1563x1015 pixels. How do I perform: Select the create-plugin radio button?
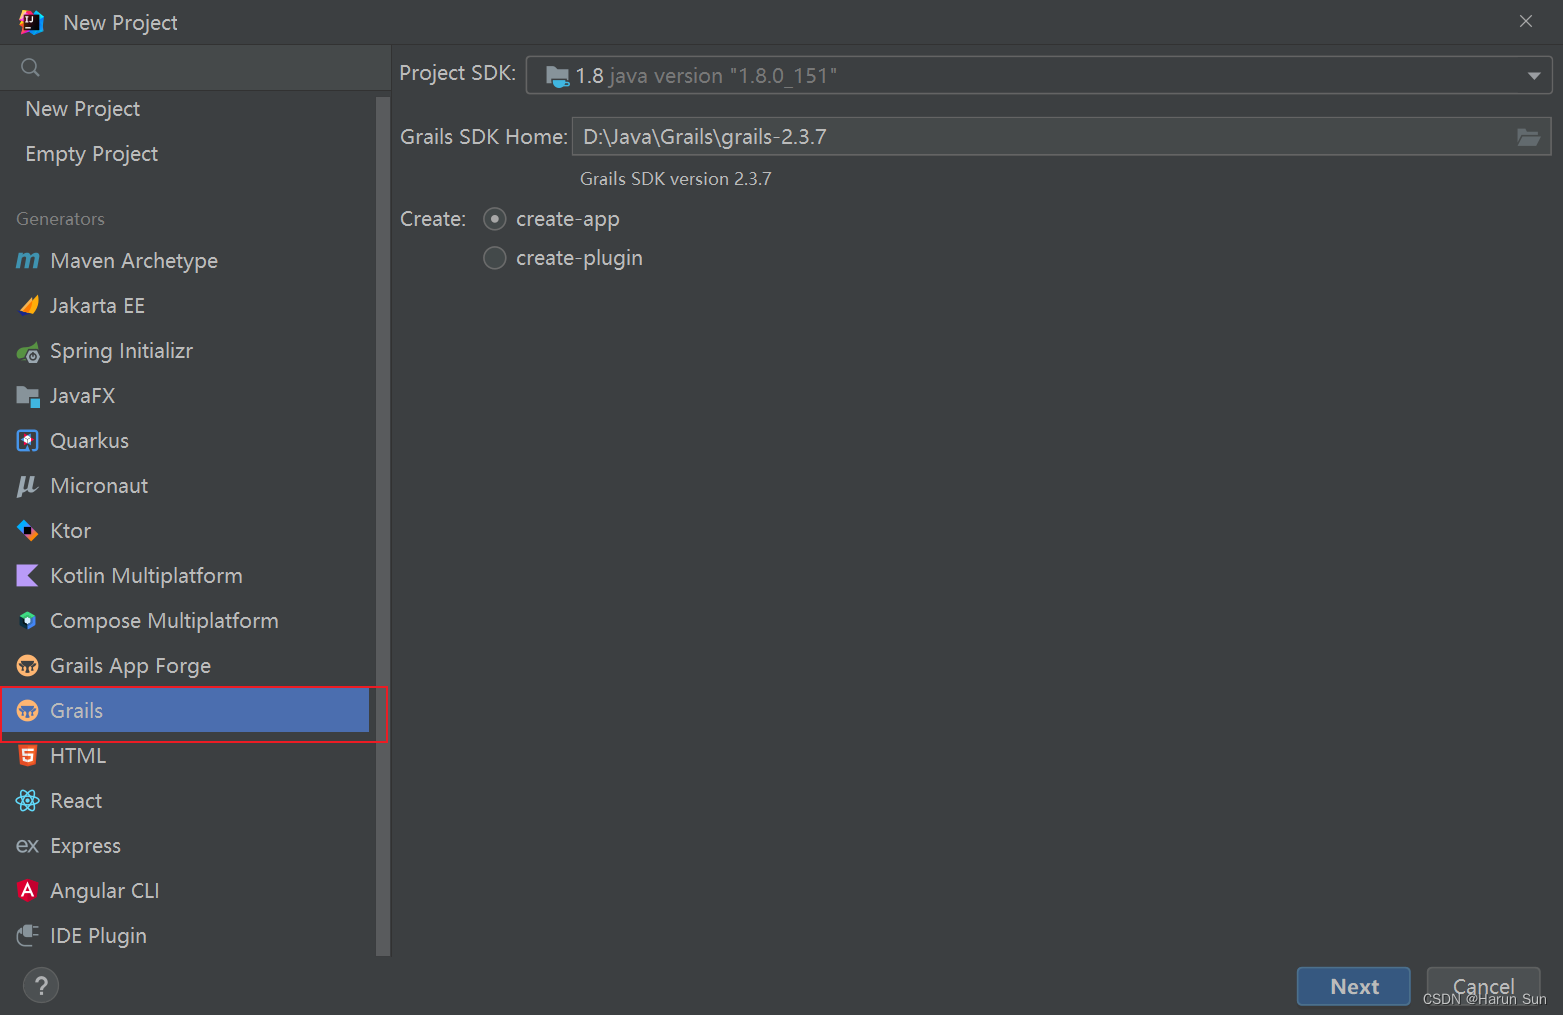495,258
